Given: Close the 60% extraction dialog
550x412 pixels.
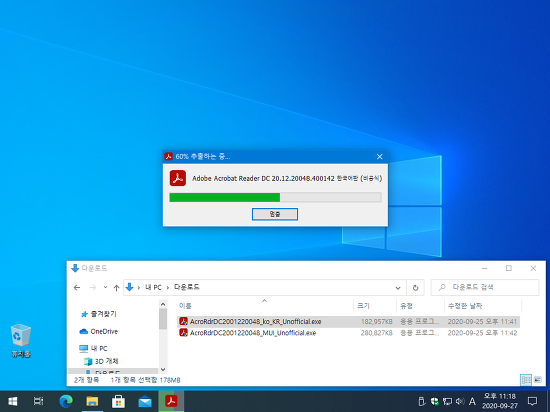Looking at the screenshot, I should click(380, 157).
